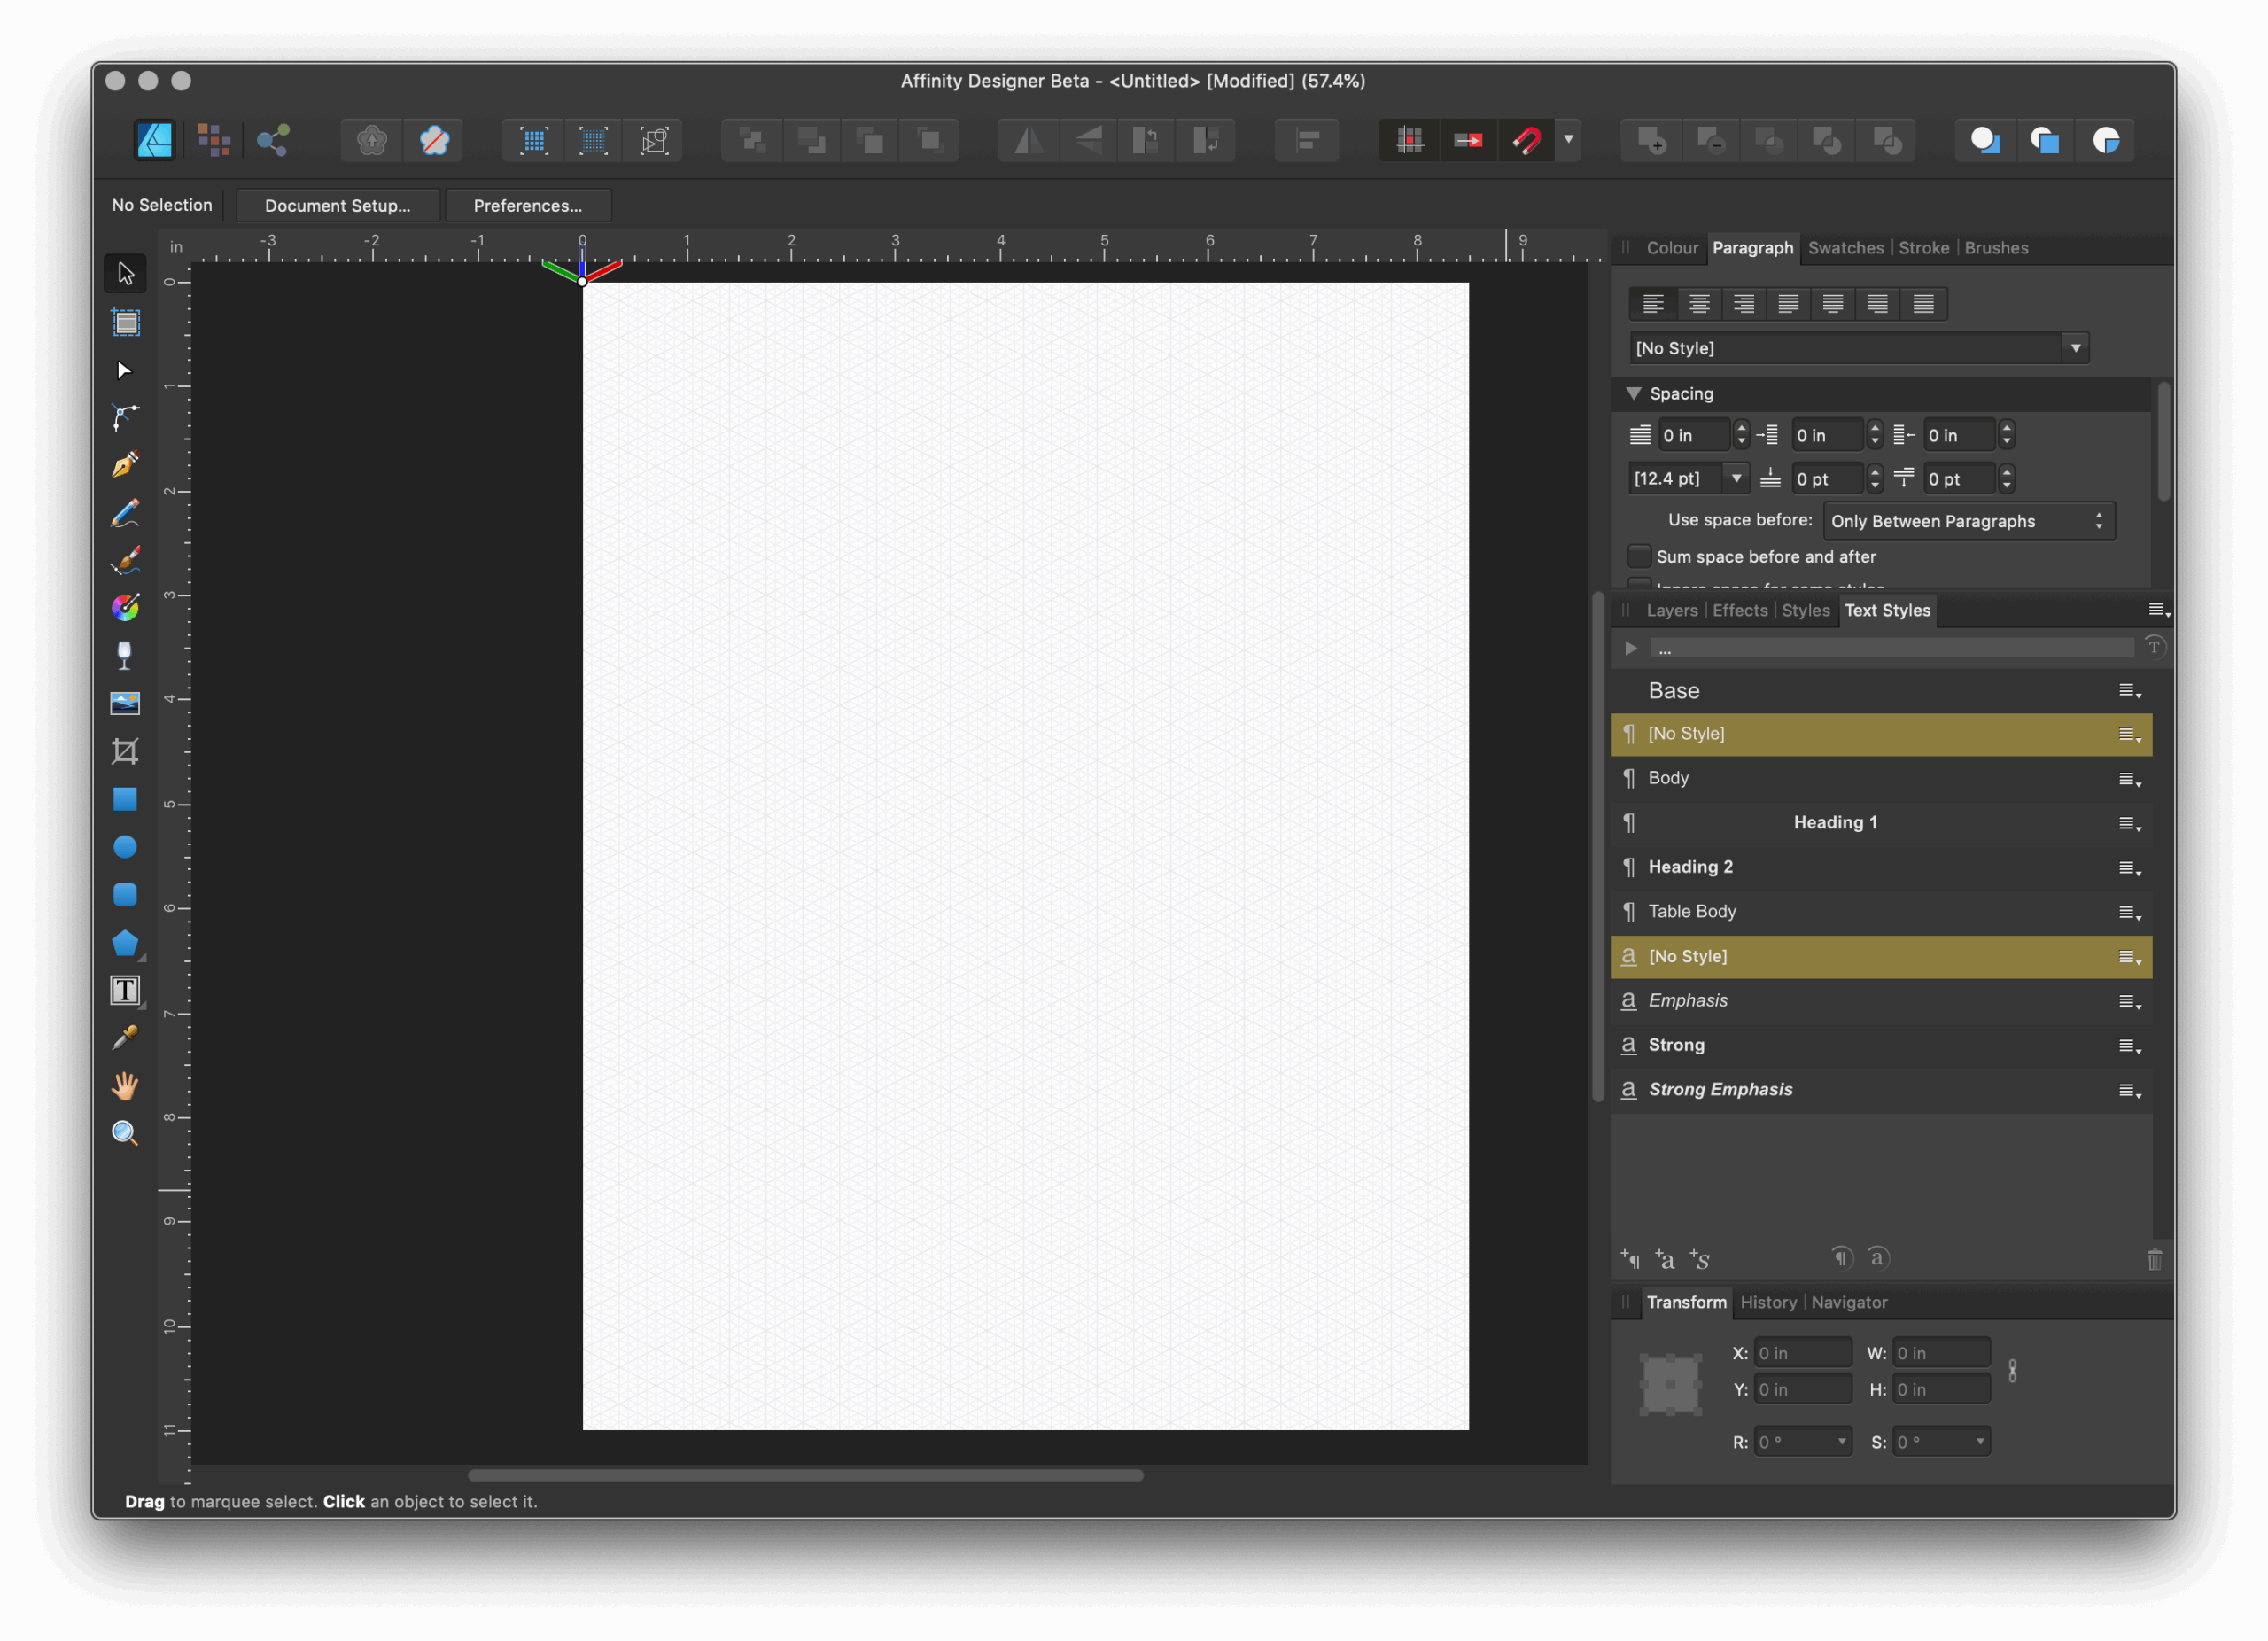Pick the Vector Brush tool

(125, 560)
